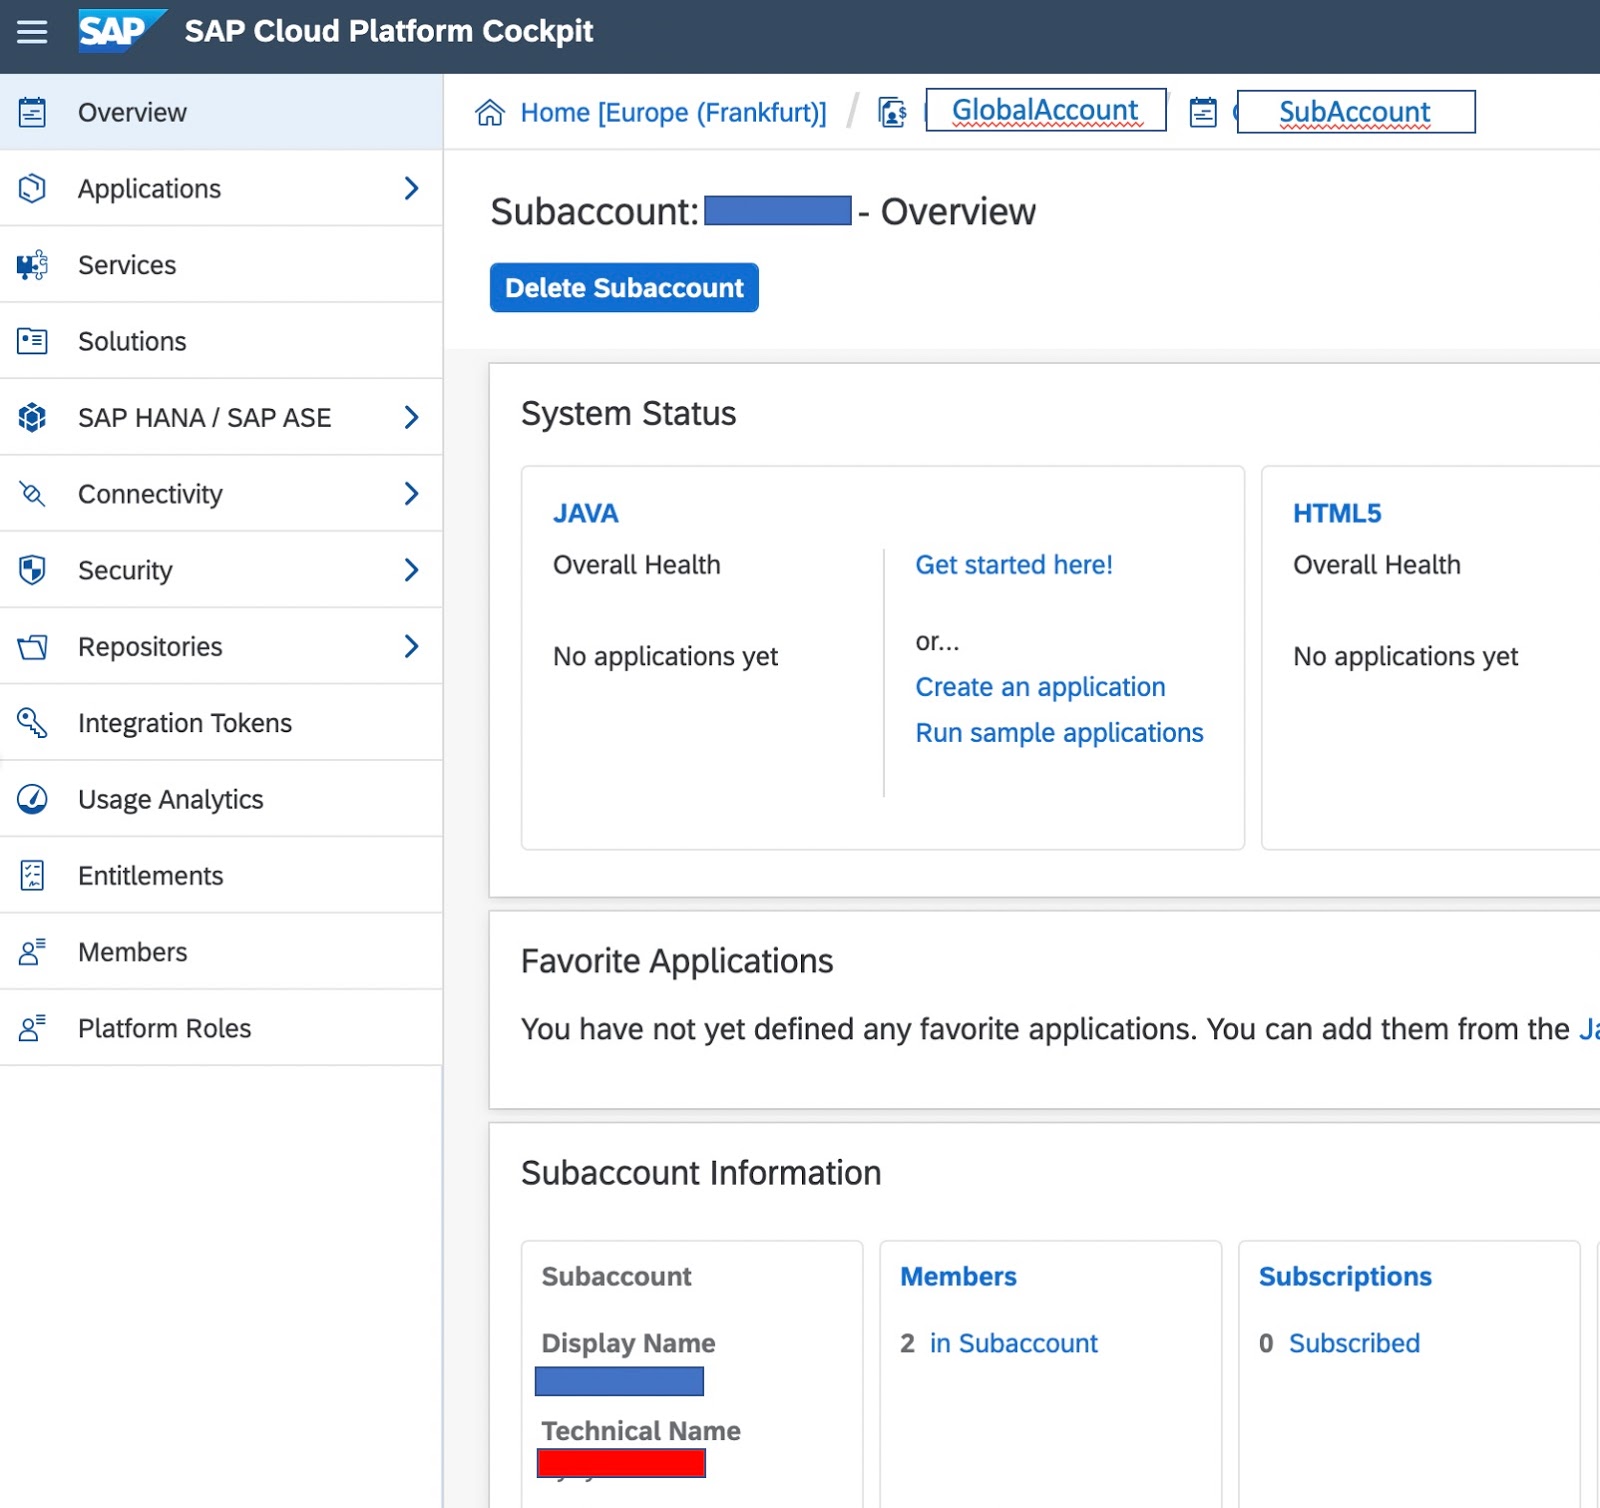Expand the Applications submenu chevron
Screen dimensions: 1600x1508
point(411,188)
